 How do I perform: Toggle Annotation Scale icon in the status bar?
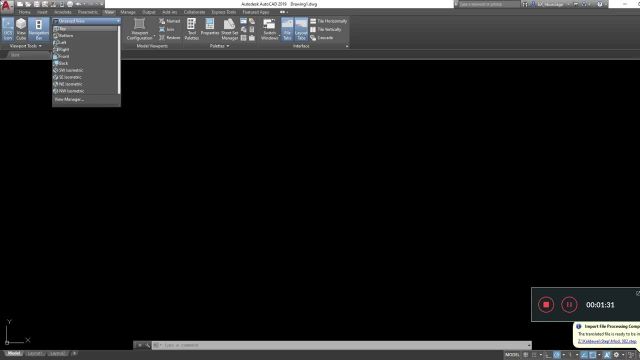pos(607,355)
